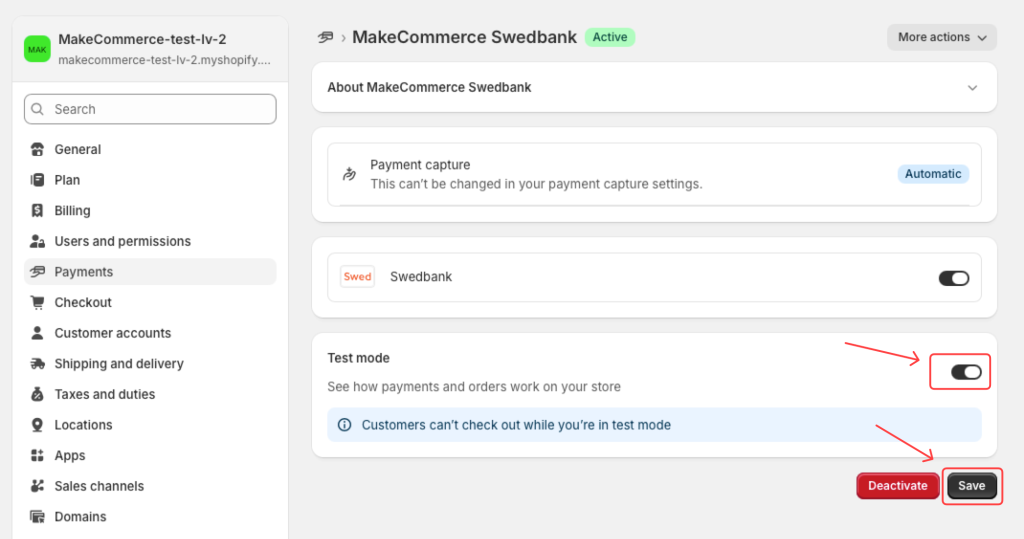Screen dimensions: 1024x539
Task: Click the Users and permissions icon
Action: (38, 242)
